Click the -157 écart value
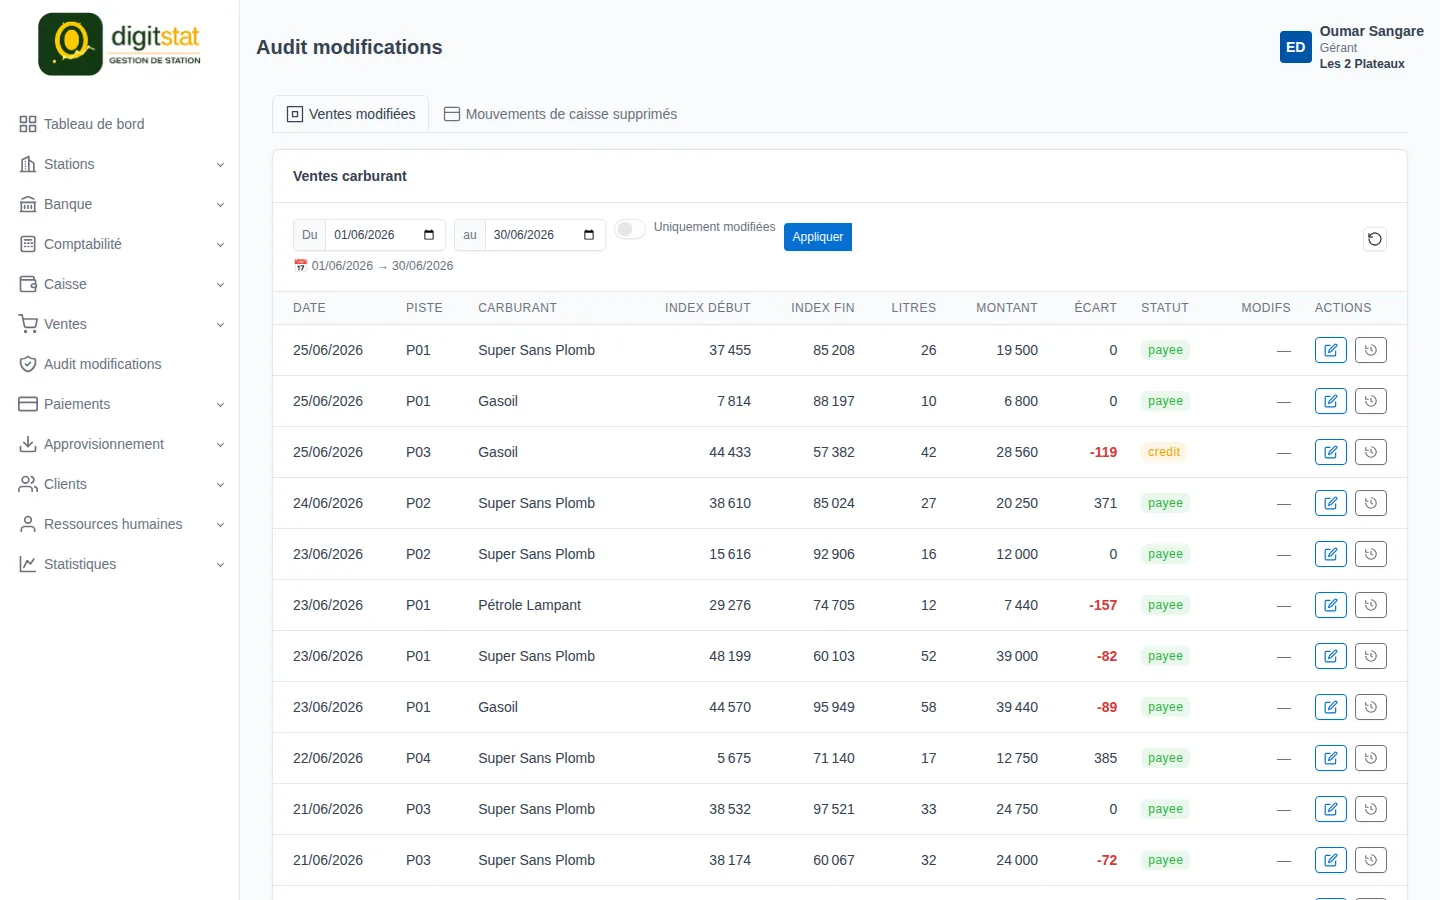Screen dimensions: 1440x900 pos(1103,605)
